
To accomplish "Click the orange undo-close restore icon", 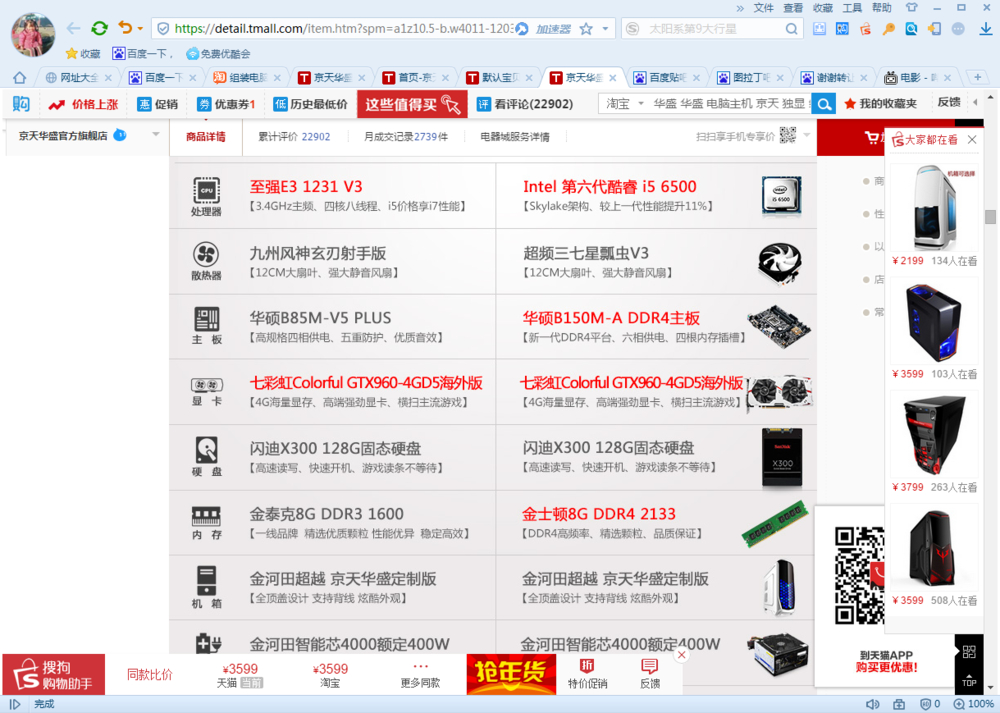I will click(x=125, y=28).
